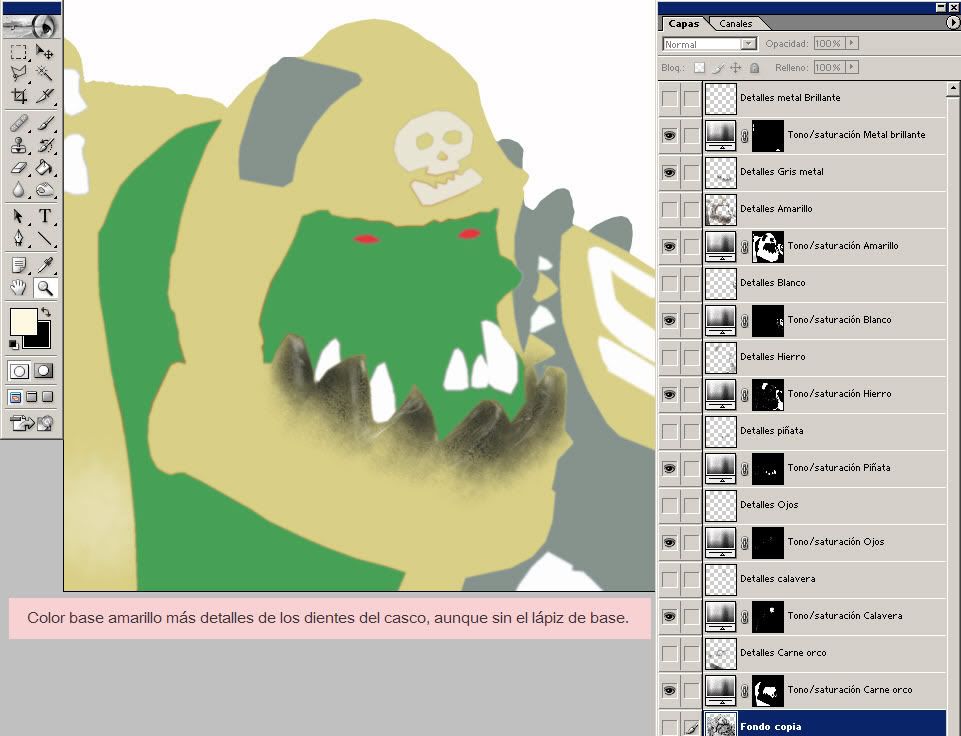This screenshot has width=961, height=736.
Task: Reset to default black and white colors
Action: 13,344
